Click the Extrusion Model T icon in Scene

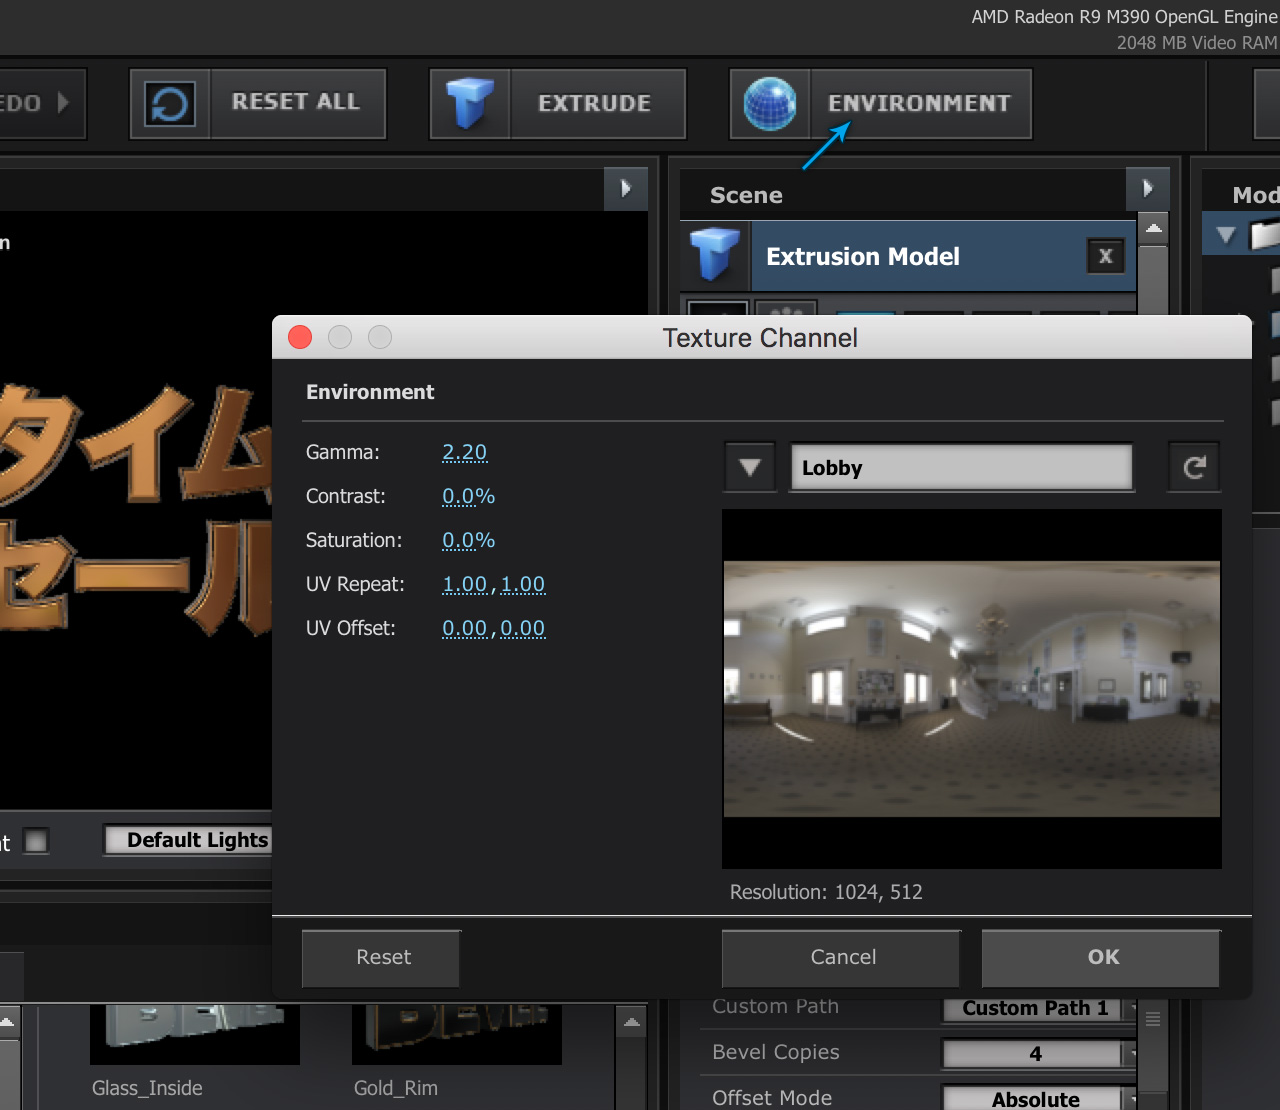(714, 254)
